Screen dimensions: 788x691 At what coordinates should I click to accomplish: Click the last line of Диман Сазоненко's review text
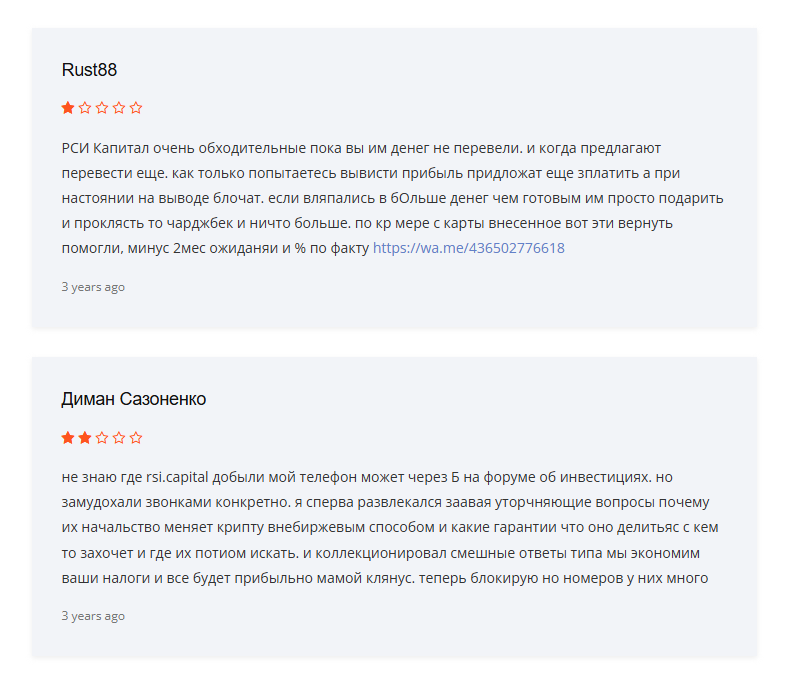(x=385, y=577)
